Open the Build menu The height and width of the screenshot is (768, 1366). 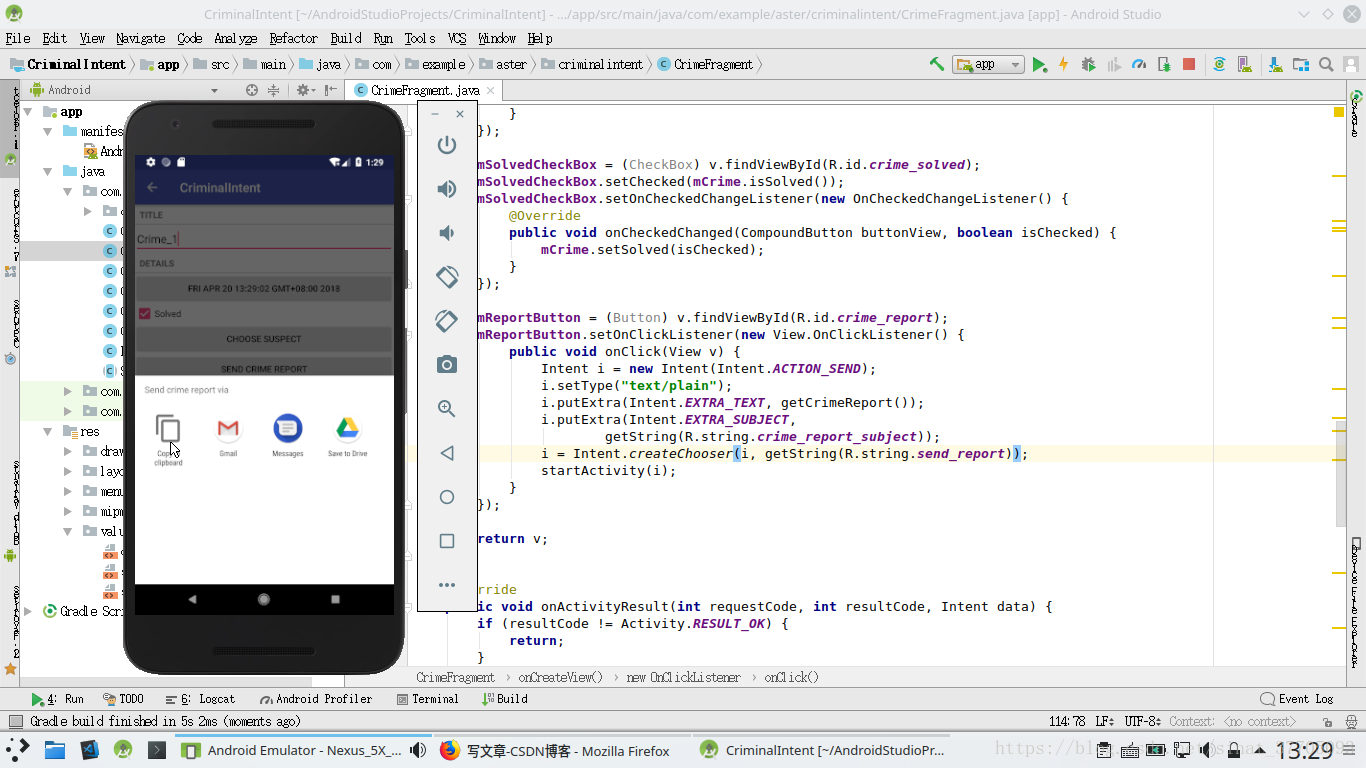tap(346, 38)
